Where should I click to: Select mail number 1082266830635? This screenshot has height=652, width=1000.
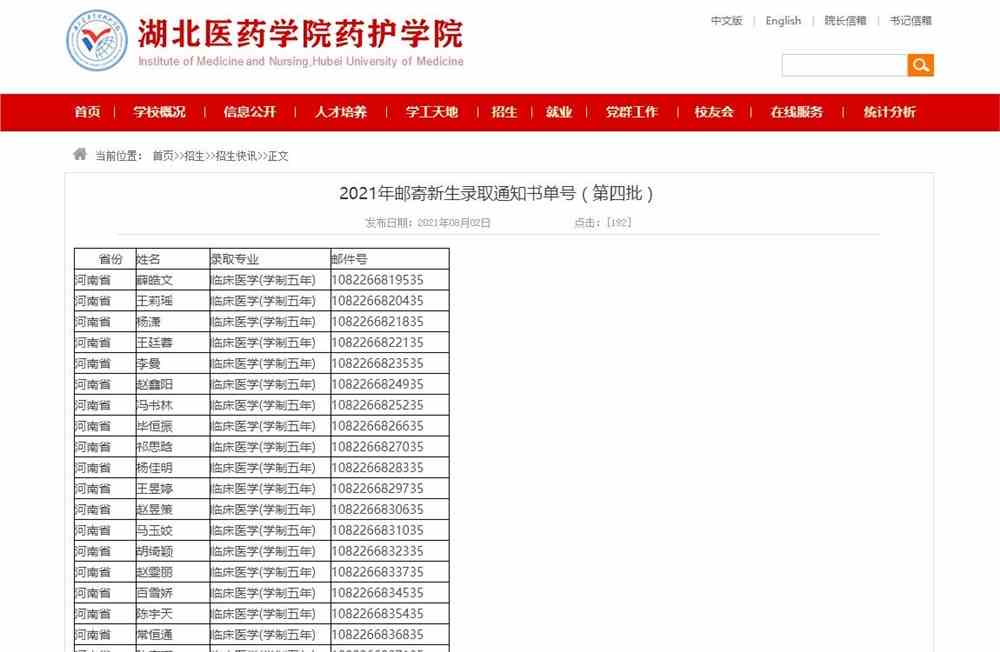pos(378,509)
